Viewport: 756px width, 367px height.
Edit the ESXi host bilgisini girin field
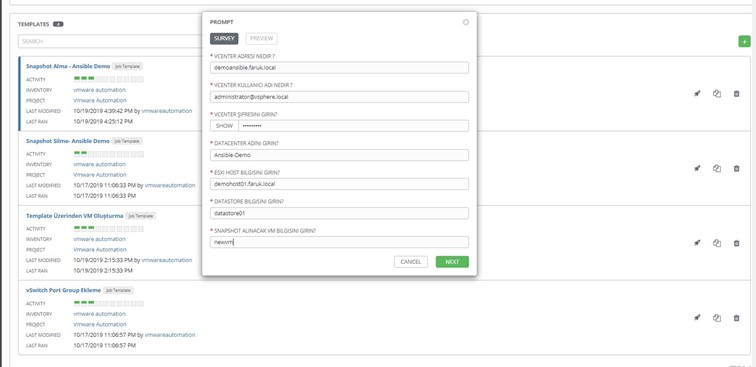339,184
